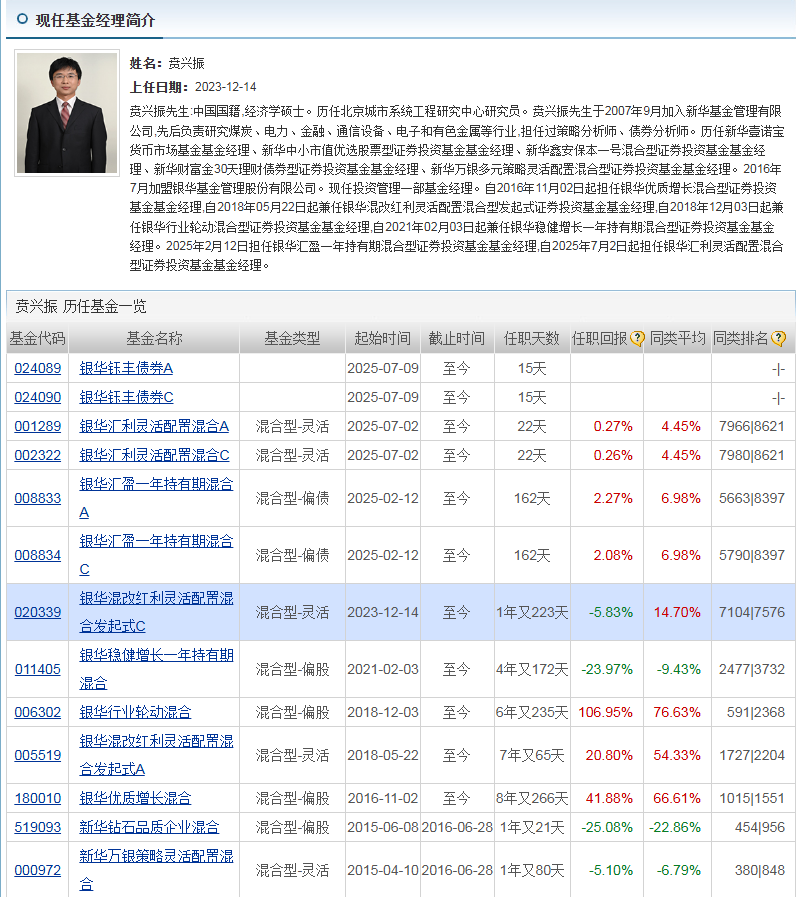The height and width of the screenshot is (897, 802).
Task: Click the 基金代码 column header
Action: (37, 339)
